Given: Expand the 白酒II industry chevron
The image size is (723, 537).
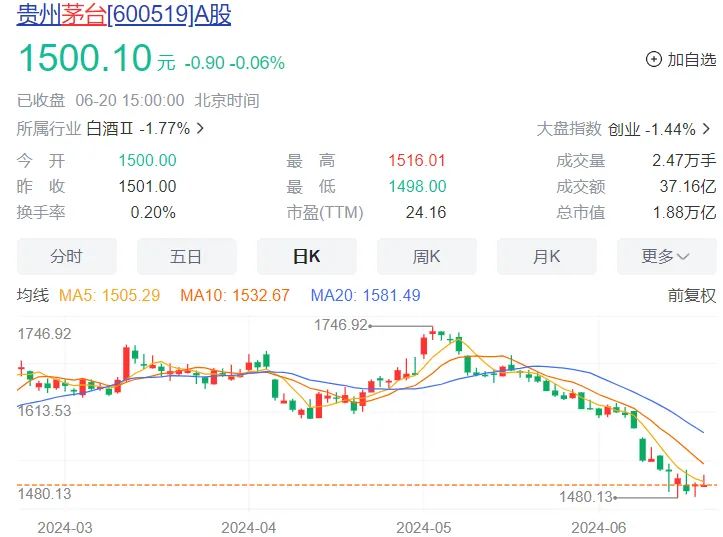Looking at the screenshot, I should [200, 128].
